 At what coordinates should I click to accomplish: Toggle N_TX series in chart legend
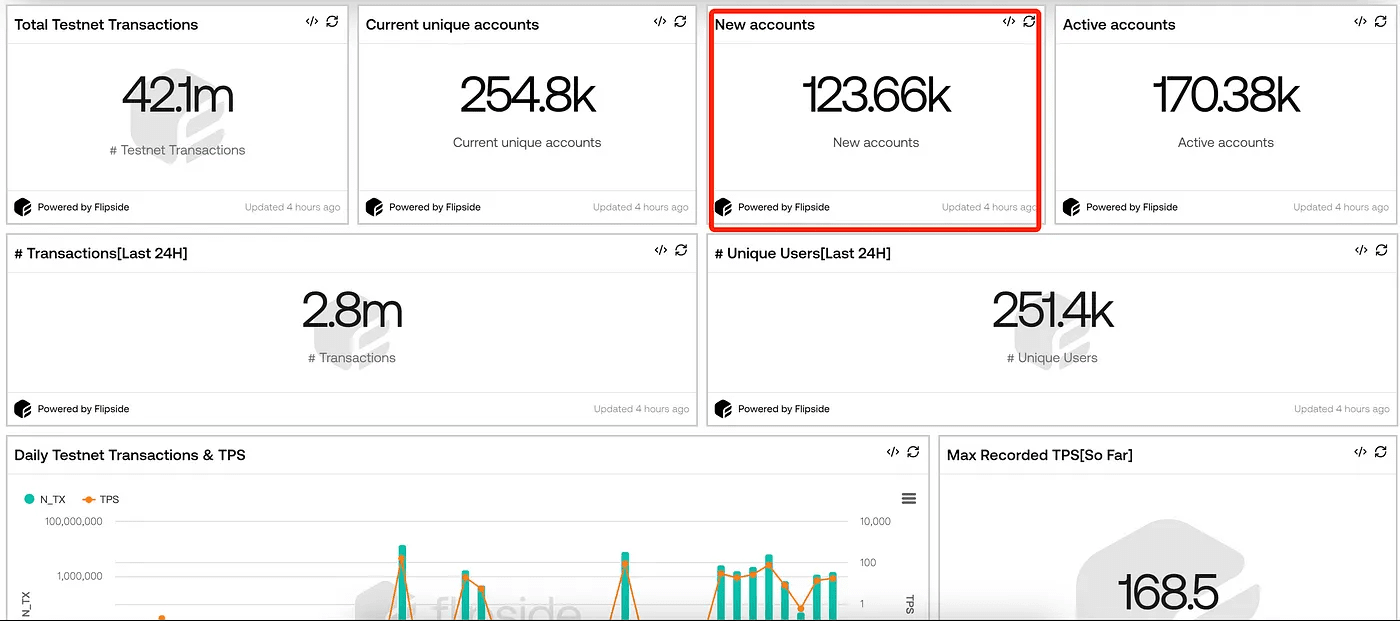45,499
